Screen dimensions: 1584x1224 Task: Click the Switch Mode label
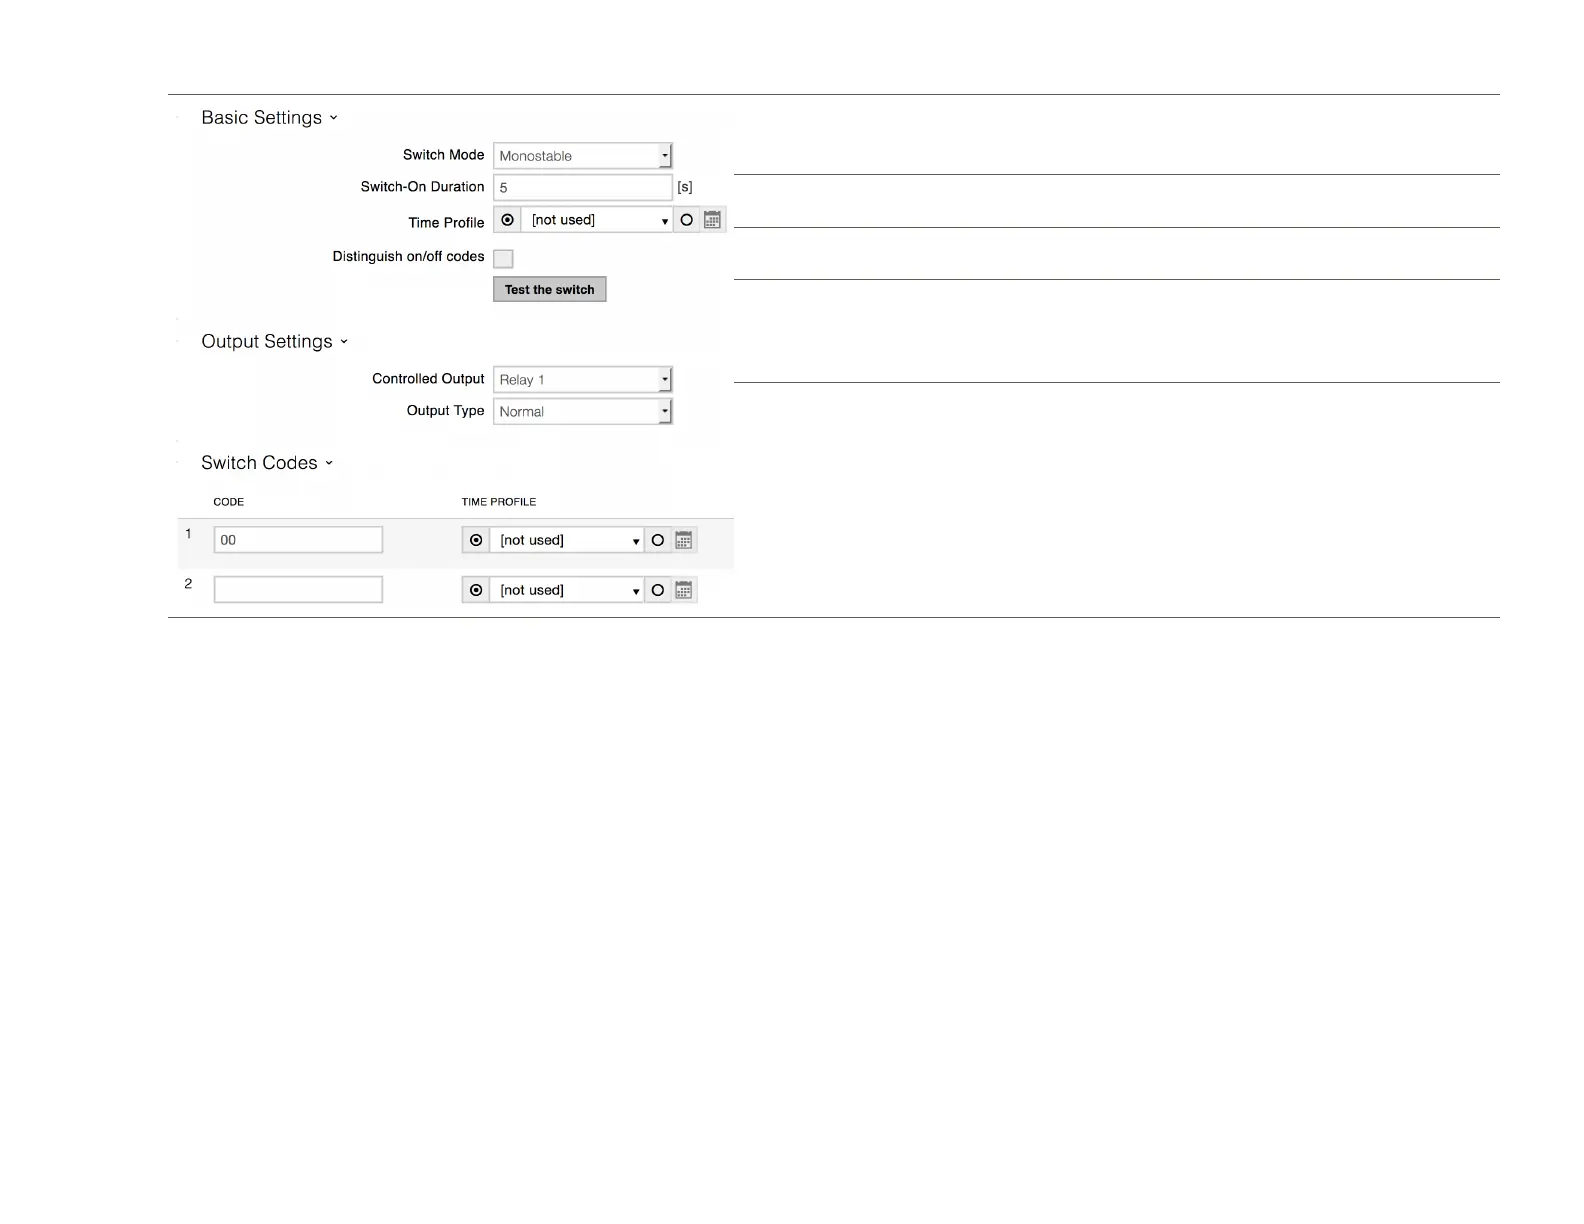pyautogui.click(x=444, y=155)
